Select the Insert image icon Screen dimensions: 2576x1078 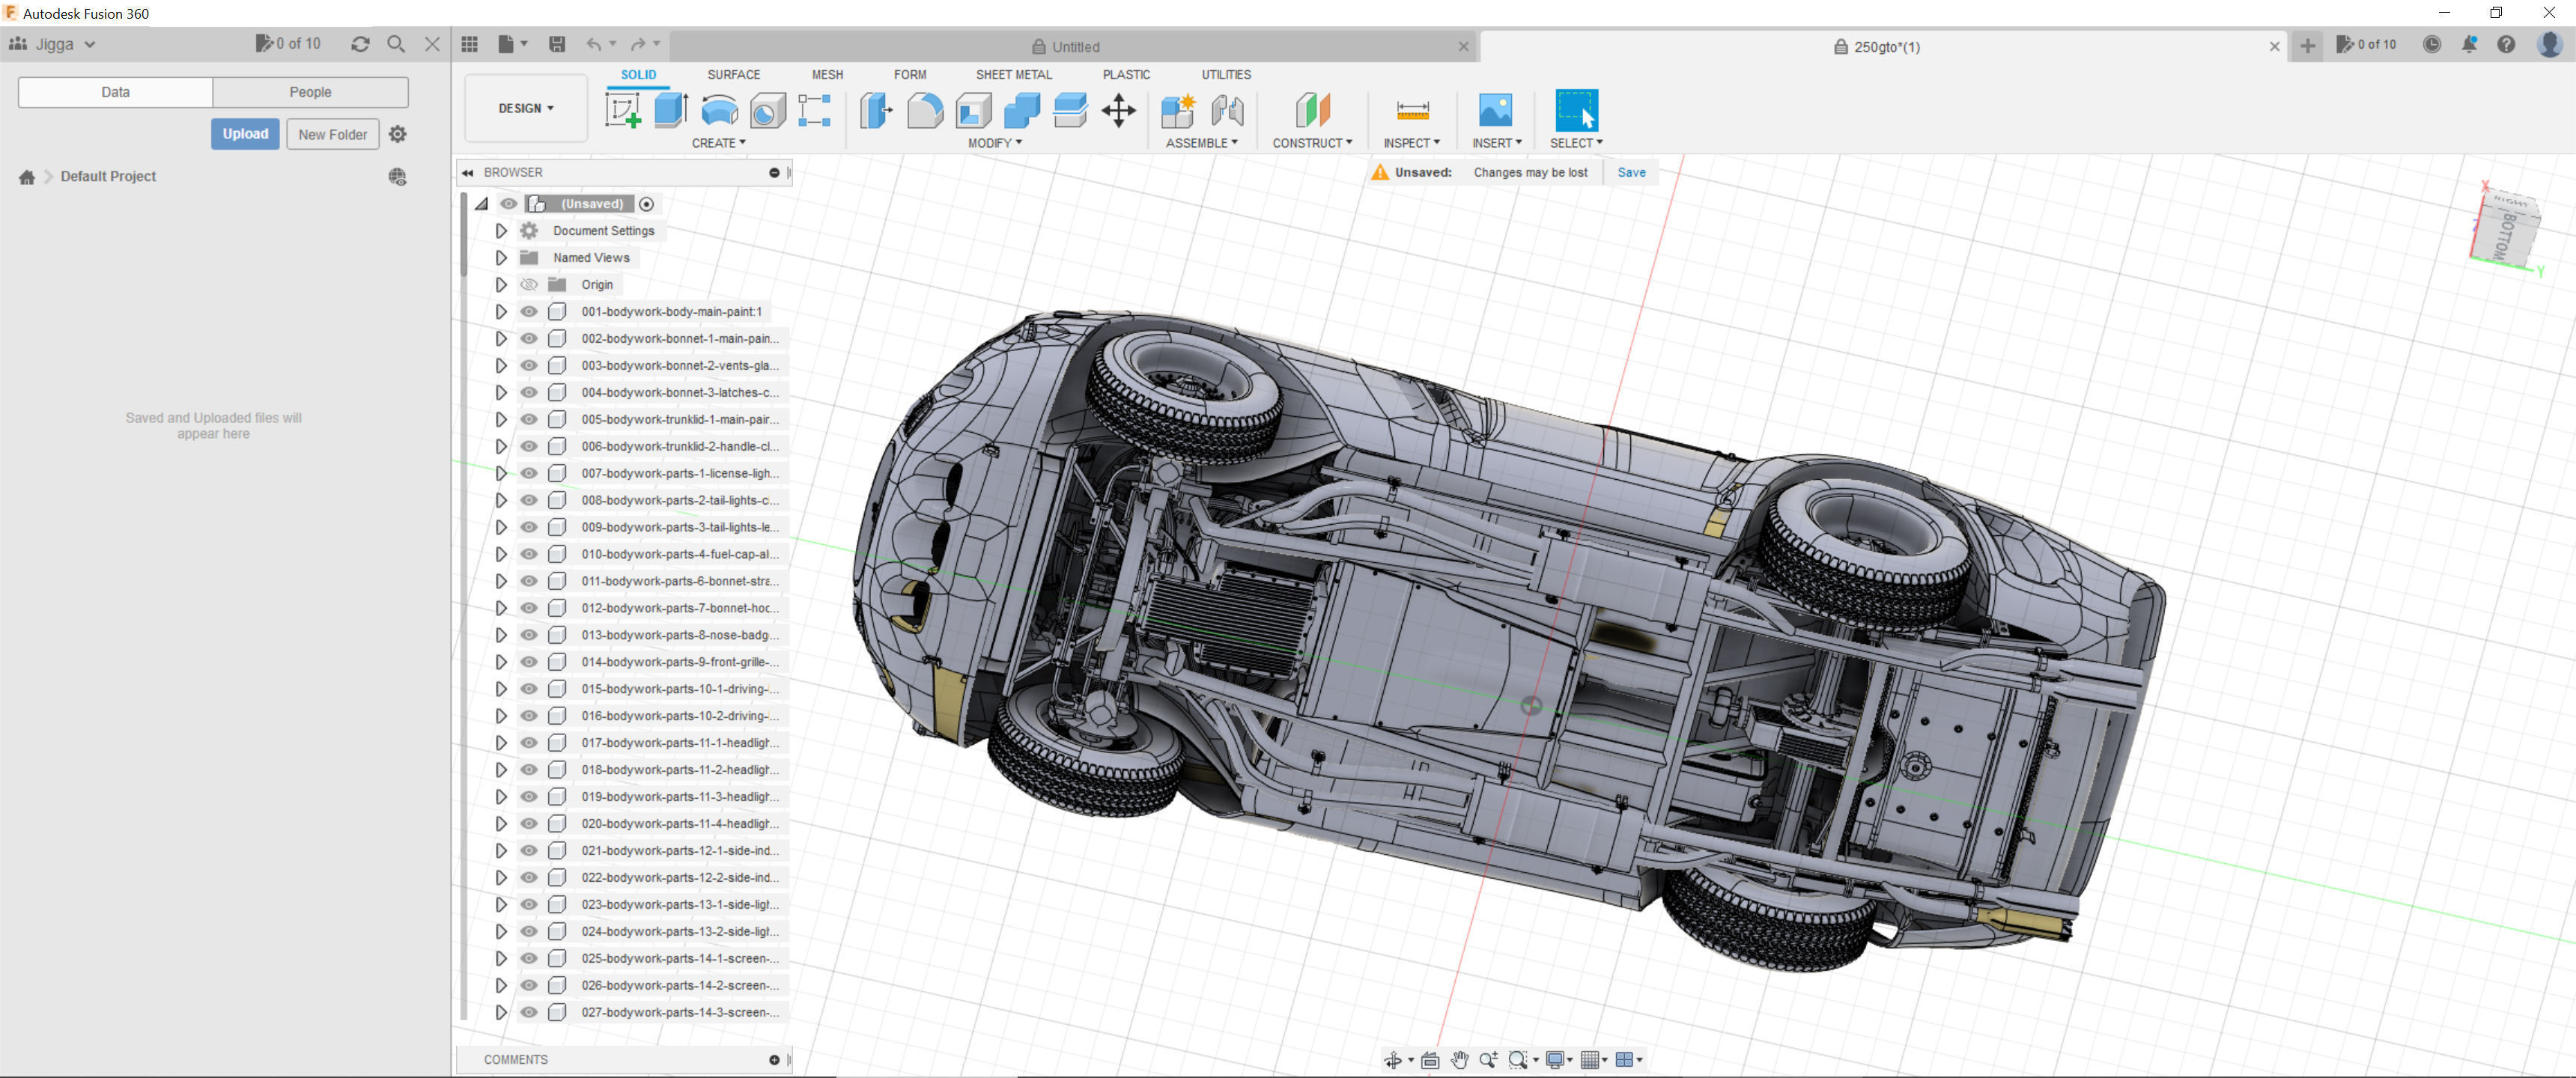tap(1496, 110)
